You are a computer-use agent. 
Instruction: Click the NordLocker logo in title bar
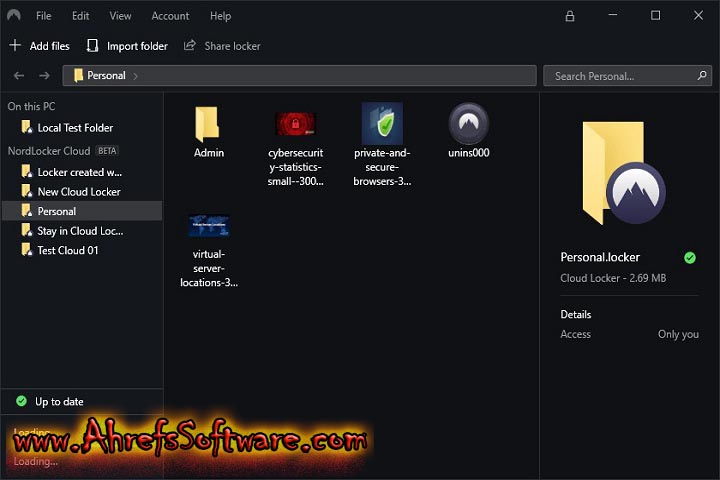point(13,16)
